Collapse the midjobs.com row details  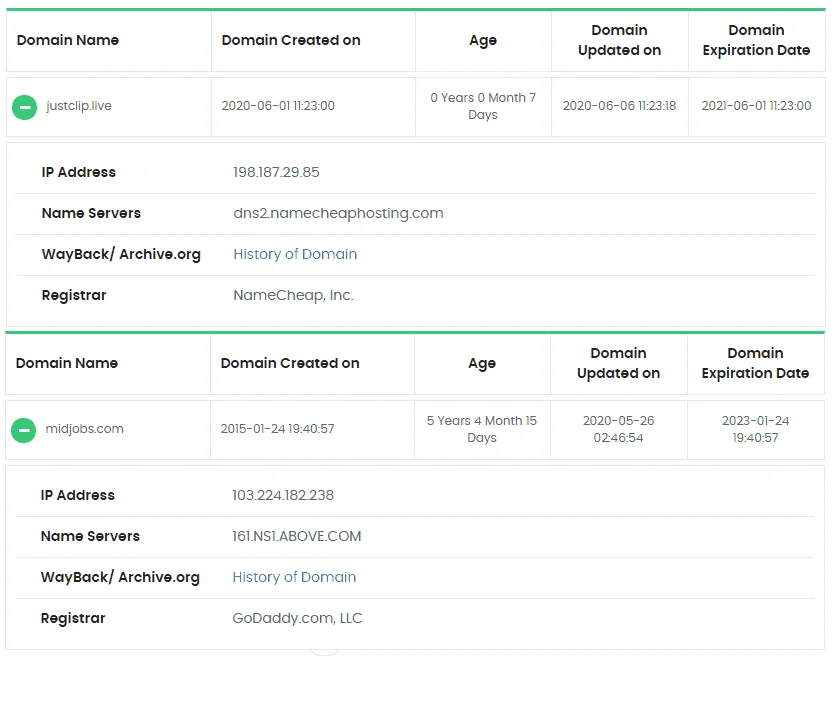(23, 430)
